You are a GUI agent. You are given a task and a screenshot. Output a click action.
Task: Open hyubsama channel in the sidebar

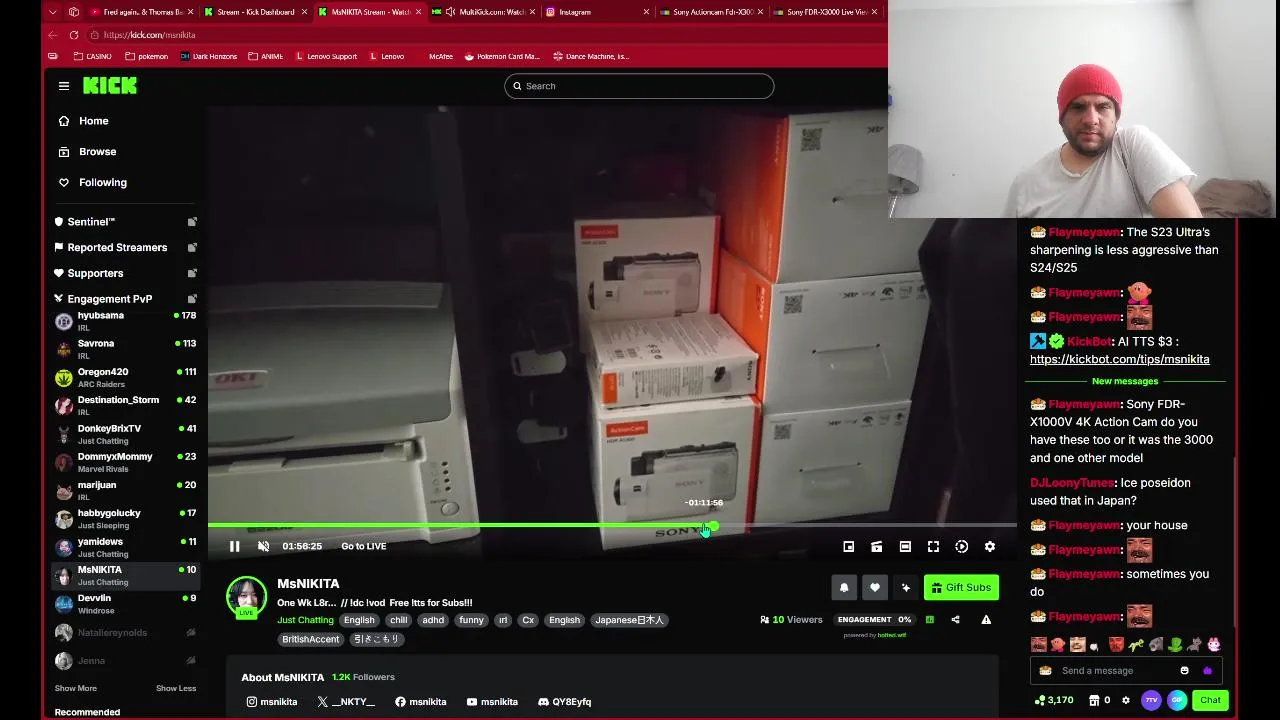(x=125, y=321)
